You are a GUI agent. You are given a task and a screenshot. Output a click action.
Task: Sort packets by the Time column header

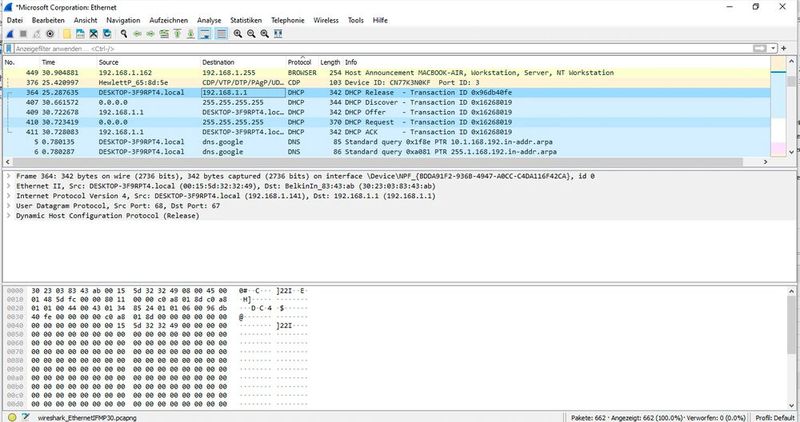tap(68, 62)
